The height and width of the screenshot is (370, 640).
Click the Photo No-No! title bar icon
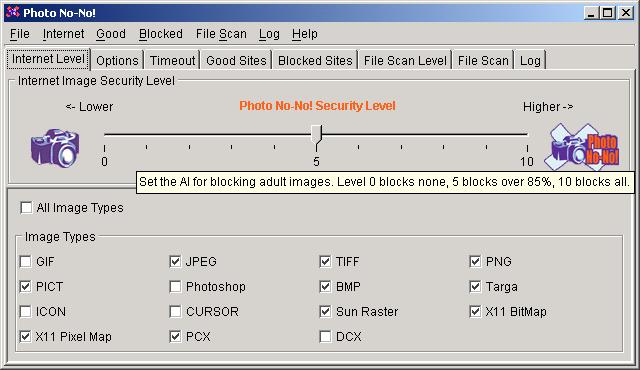click(x=13, y=12)
